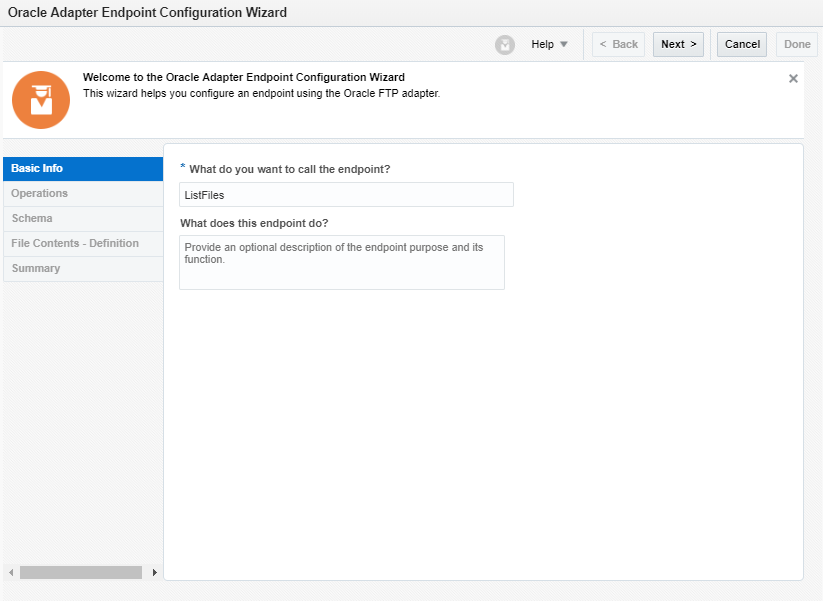Jump to the Summary step
823x601 pixels.
pos(83,269)
